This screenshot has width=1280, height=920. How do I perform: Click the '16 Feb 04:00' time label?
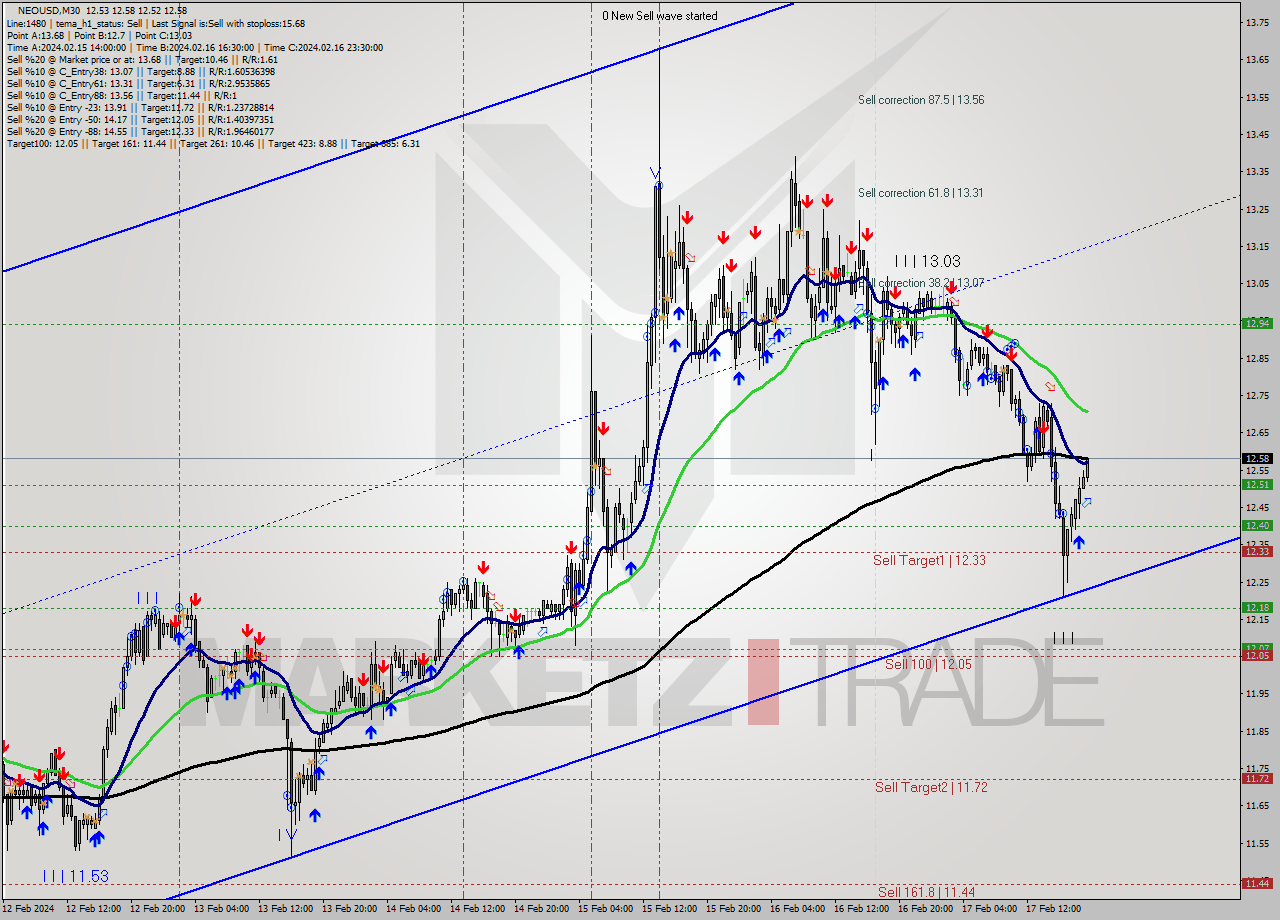coord(797,909)
